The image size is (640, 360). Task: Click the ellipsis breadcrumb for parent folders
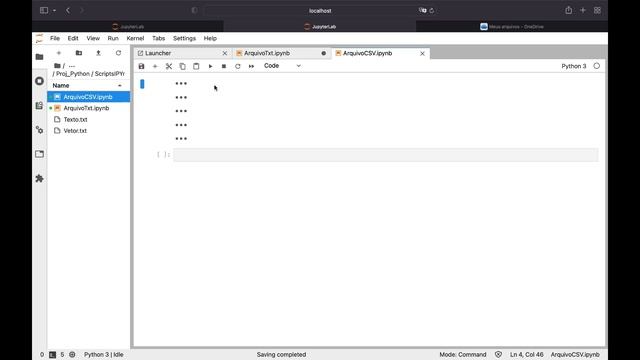72,66
